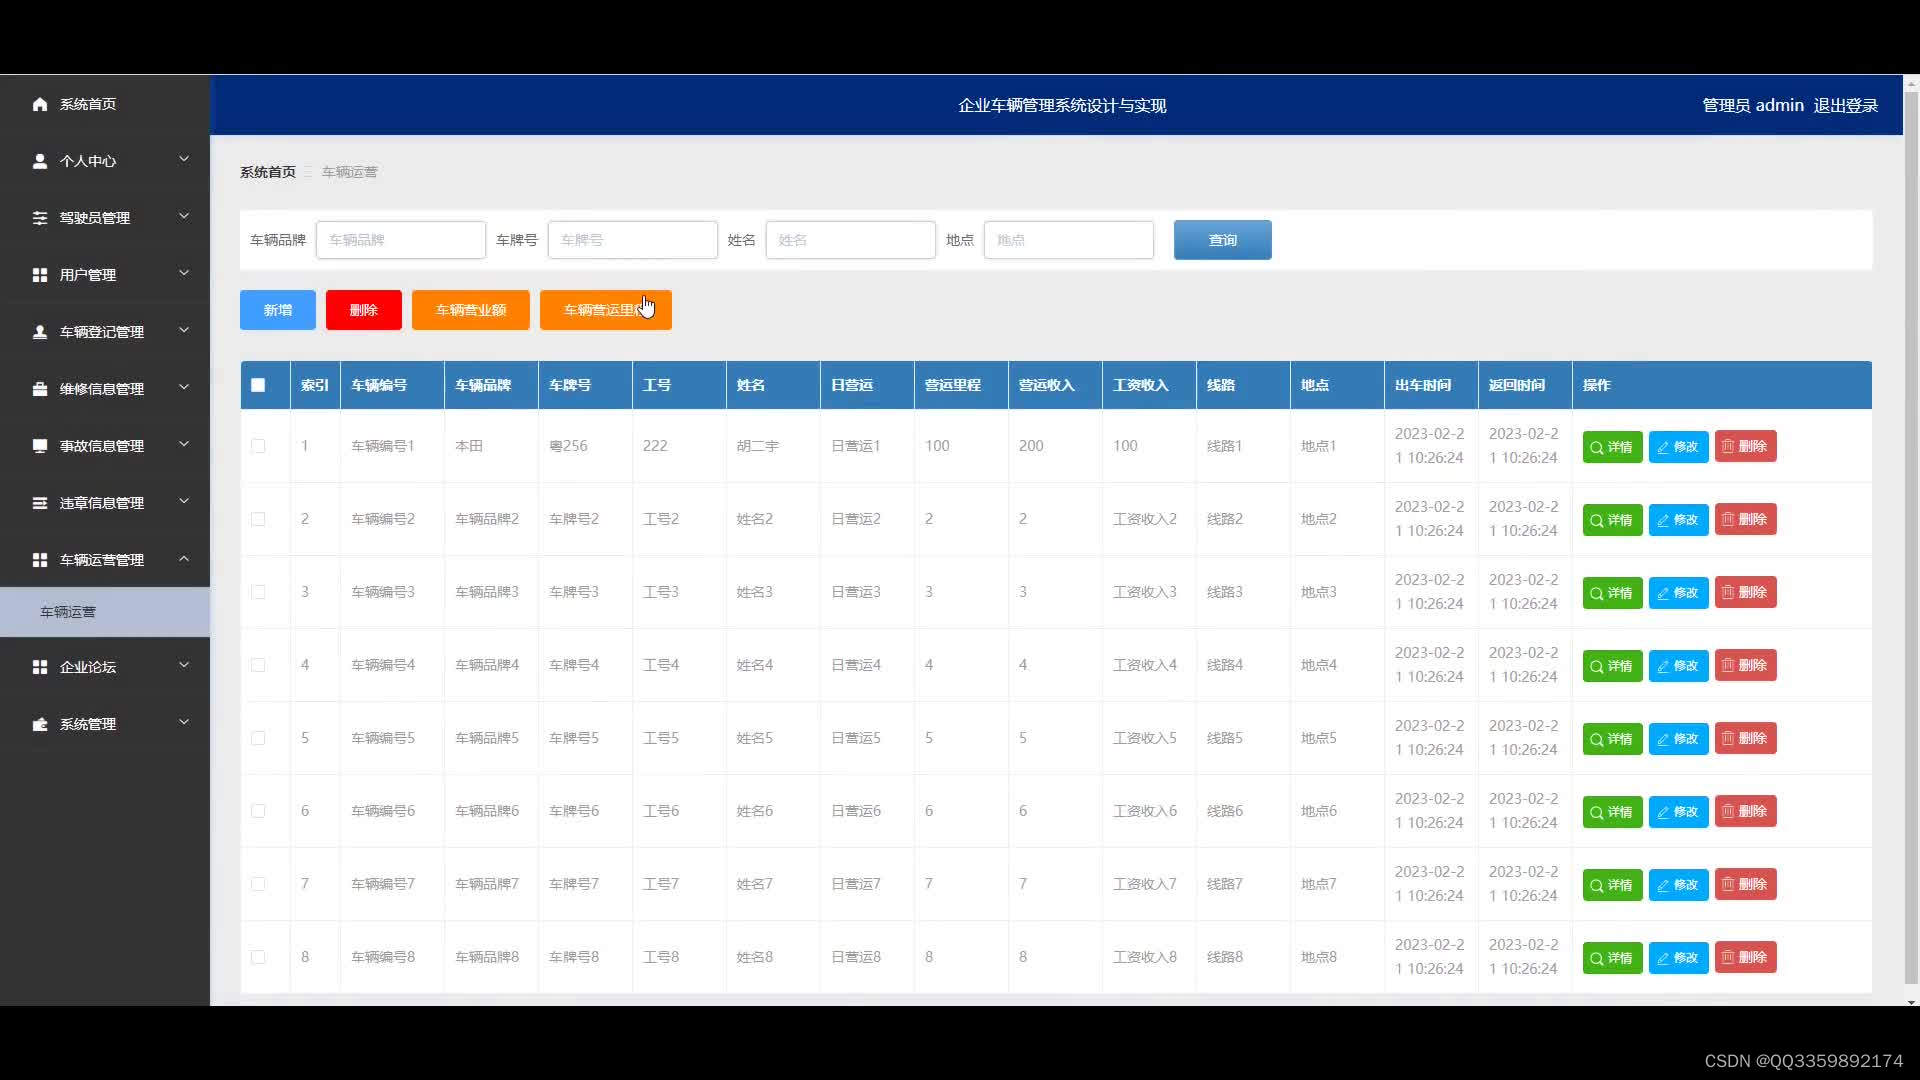1920x1080 pixels.
Task: Select the checkbox for row index 3
Action: [x=258, y=592]
